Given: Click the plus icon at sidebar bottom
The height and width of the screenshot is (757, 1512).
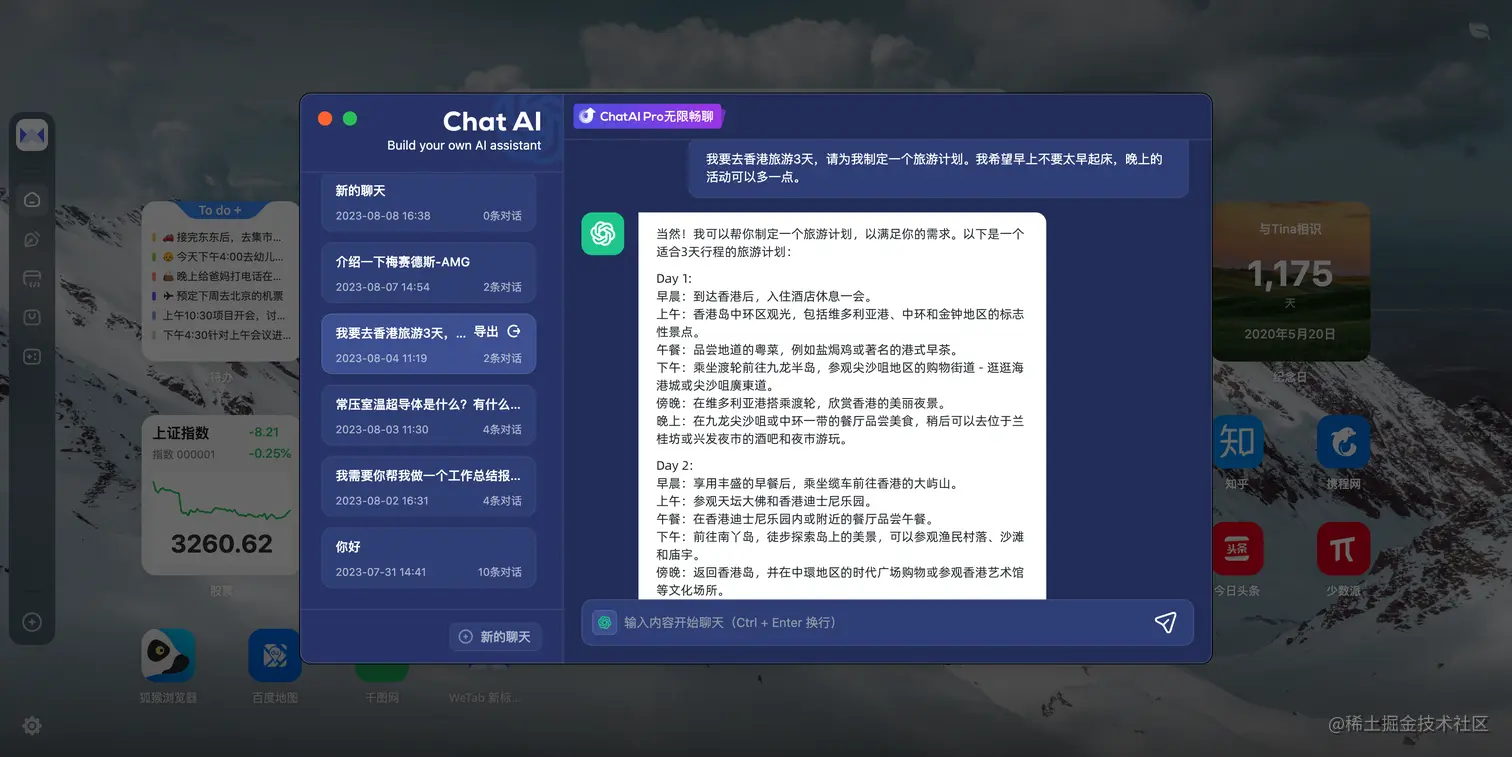Looking at the screenshot, I should 32,622.
